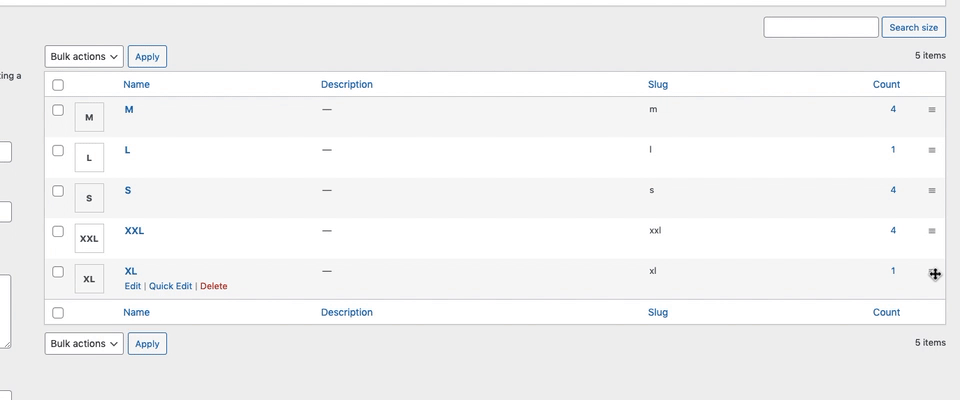Click the drag handle icon for S row
The height and width of the screenshot is (400, 960).
point(932,190)
